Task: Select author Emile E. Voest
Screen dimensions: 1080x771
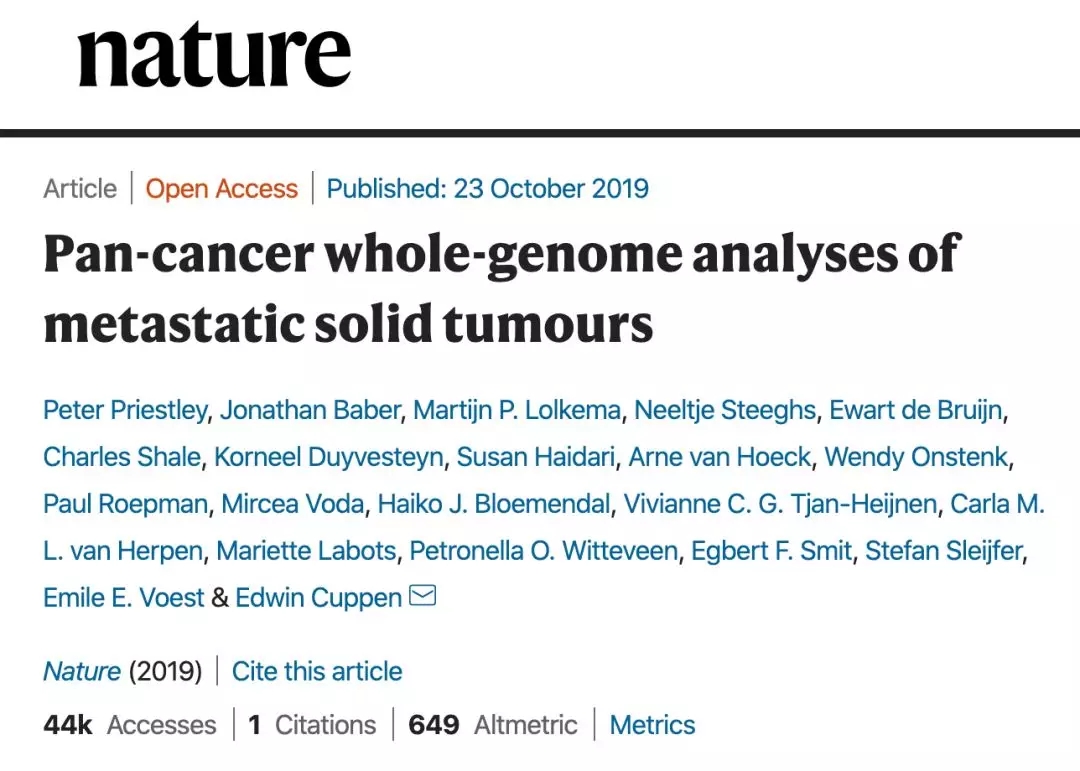Action: (124, 598)
